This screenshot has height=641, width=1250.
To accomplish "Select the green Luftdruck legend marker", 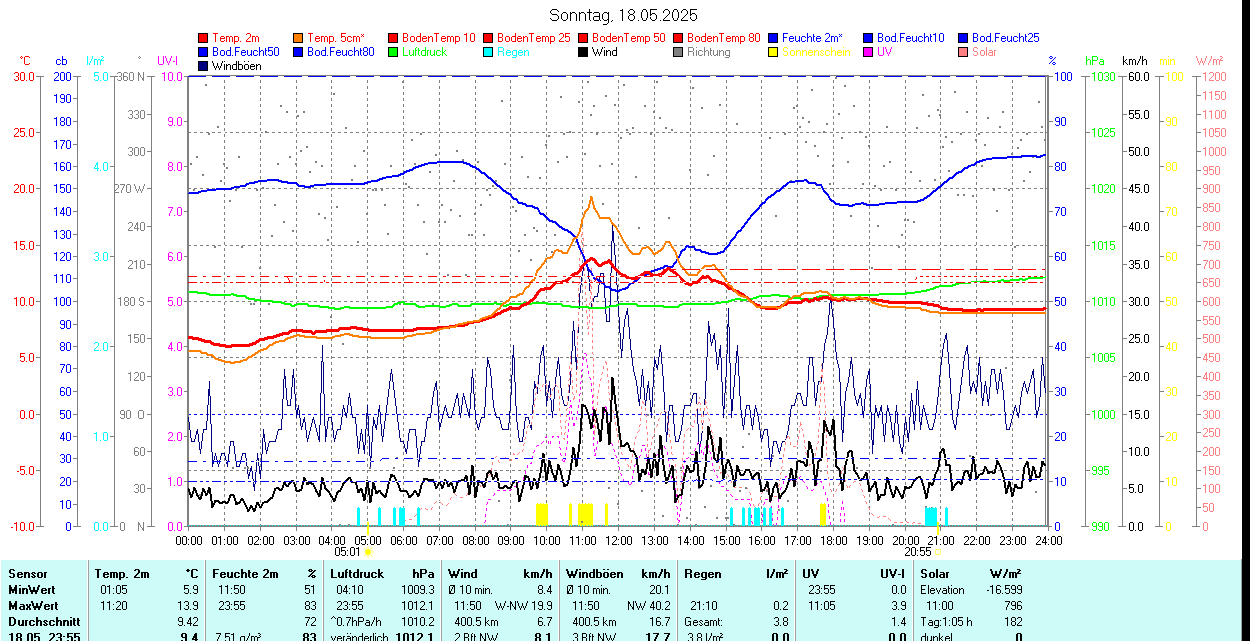I will (394, 52).
